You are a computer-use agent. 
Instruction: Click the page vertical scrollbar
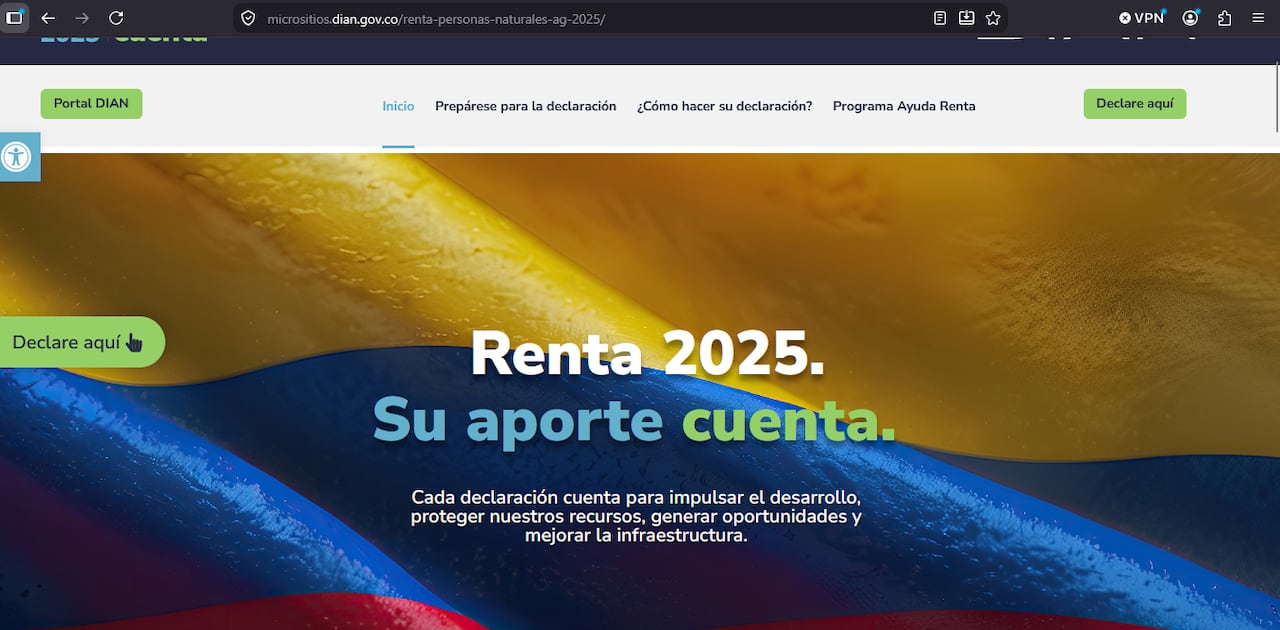1276,95
